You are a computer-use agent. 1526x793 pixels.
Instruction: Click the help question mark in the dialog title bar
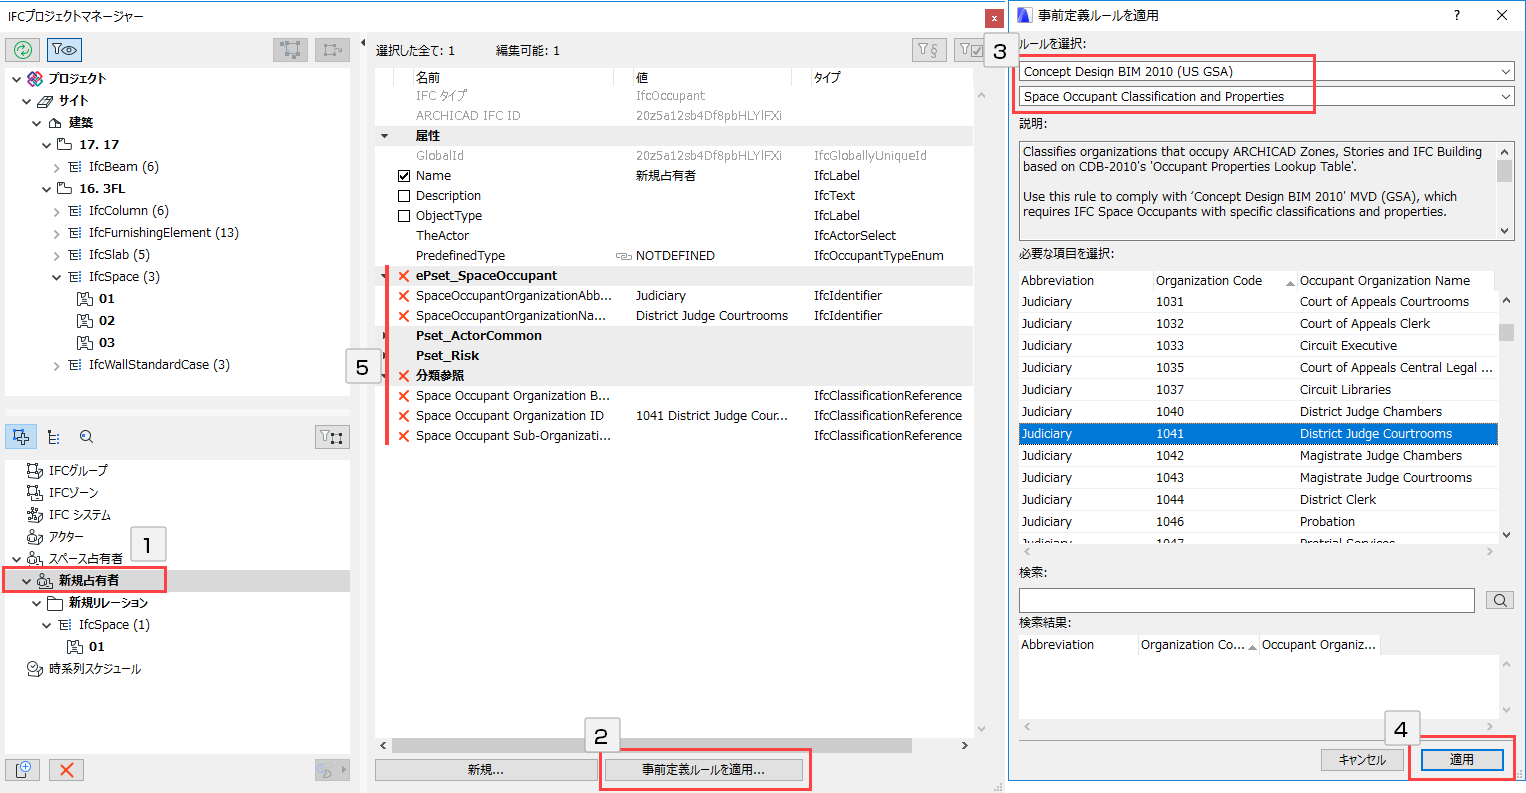point(1457,15)
